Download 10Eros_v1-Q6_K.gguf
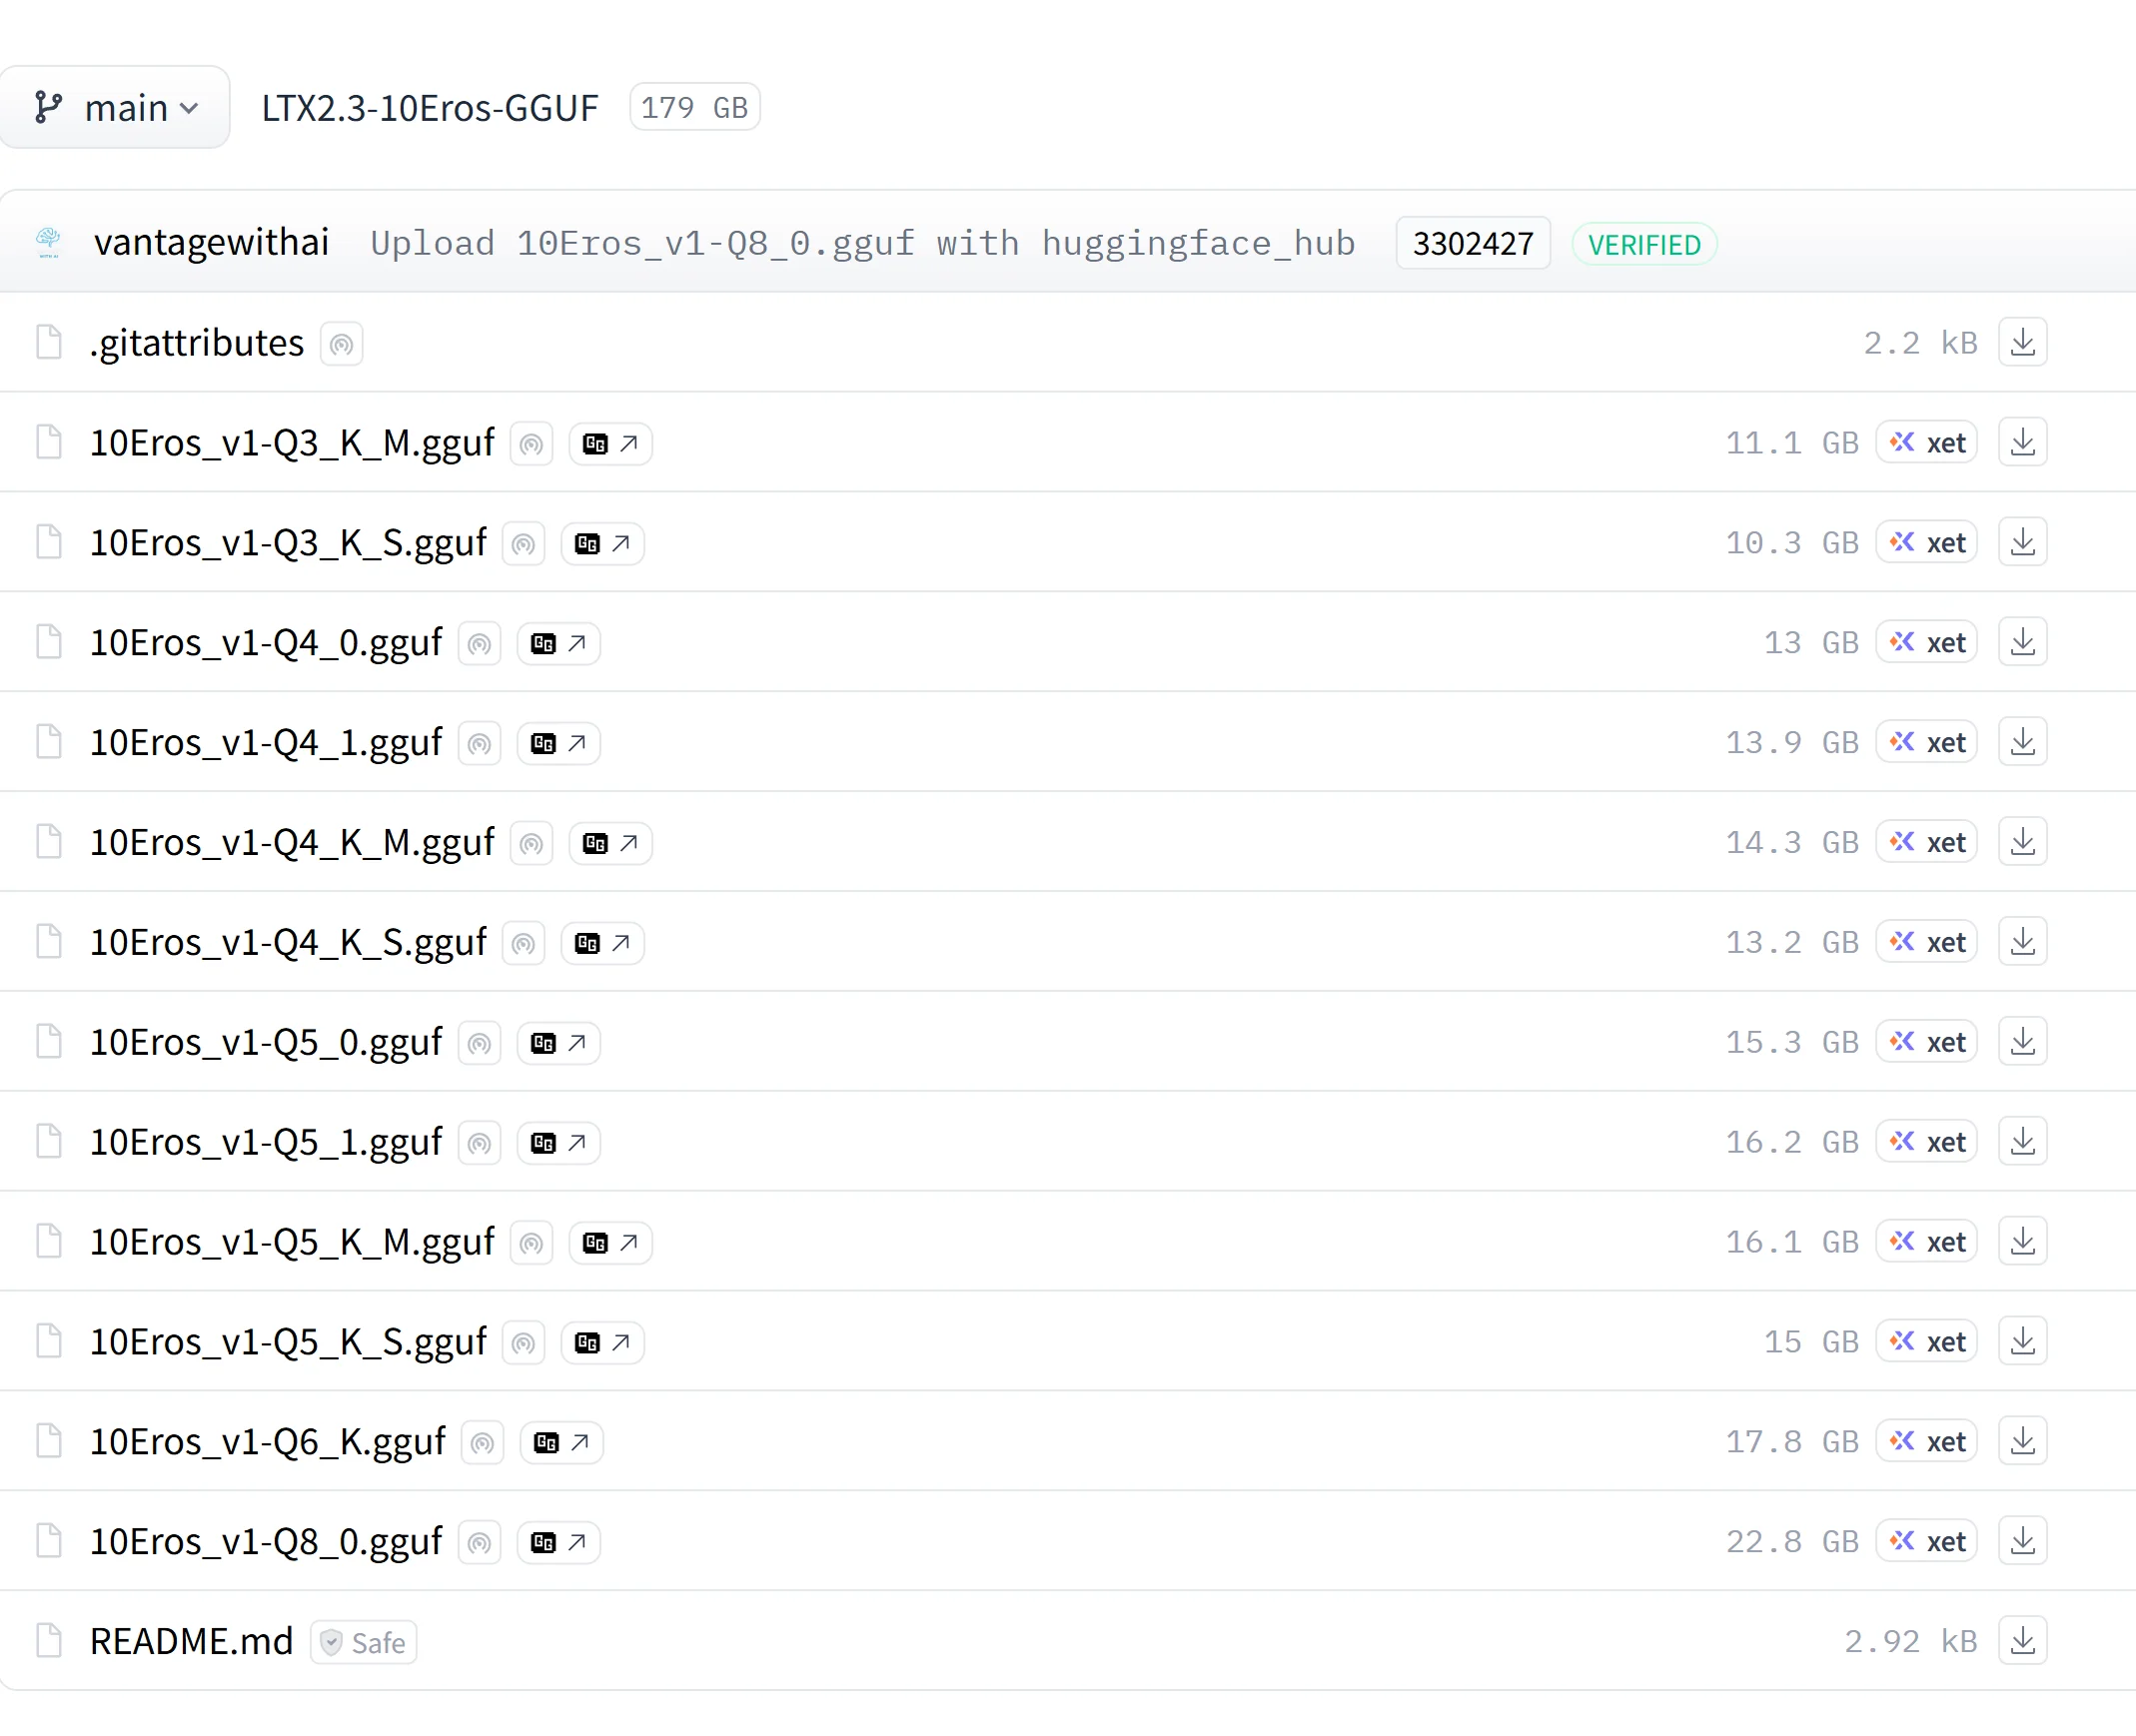The height and width of the screenshot is (1736, 2136). tap(2023, 1442)
